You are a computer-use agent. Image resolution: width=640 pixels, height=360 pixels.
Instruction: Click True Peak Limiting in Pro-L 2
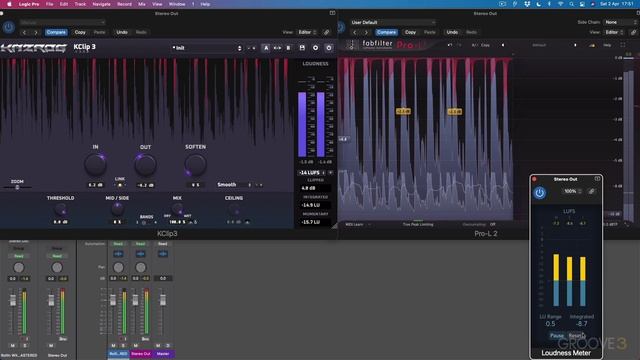(418, 224)
